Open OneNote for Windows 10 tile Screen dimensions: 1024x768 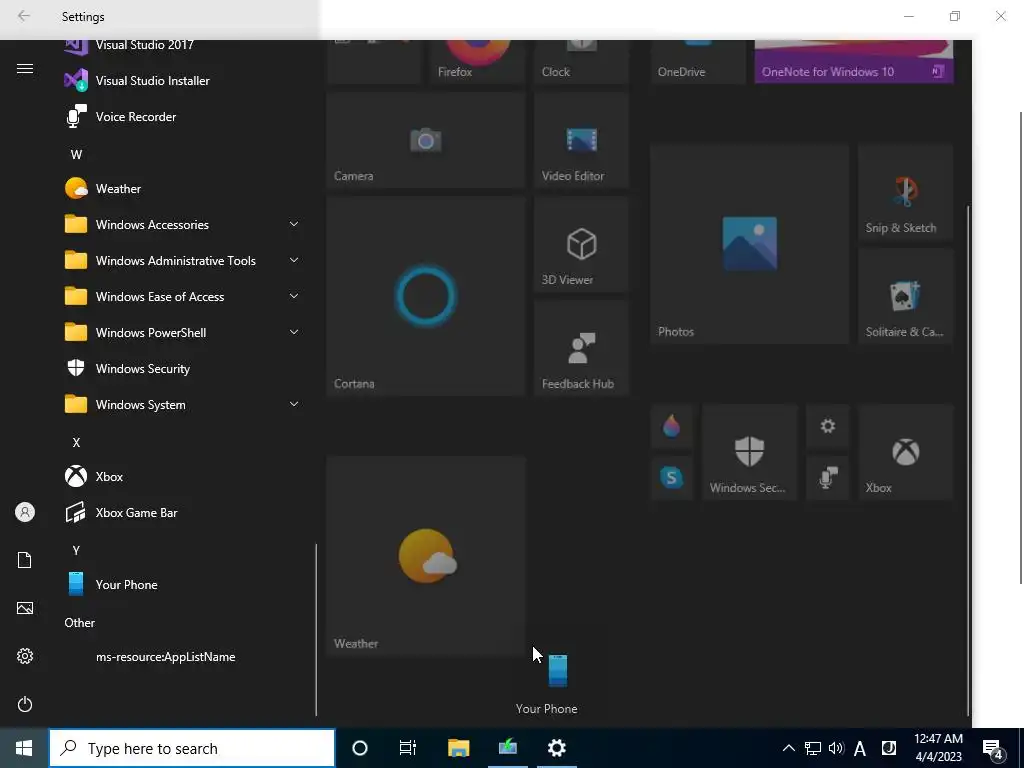click(854, 61)
